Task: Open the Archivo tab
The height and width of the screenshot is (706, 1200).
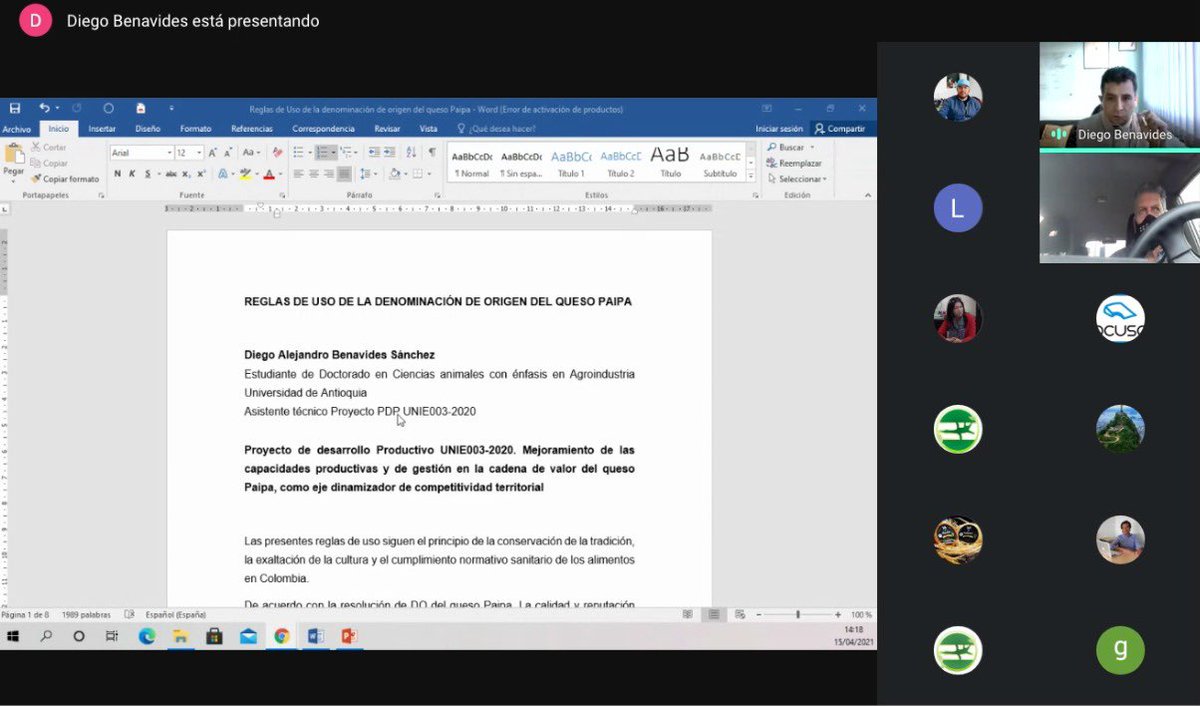Action: 16,129
